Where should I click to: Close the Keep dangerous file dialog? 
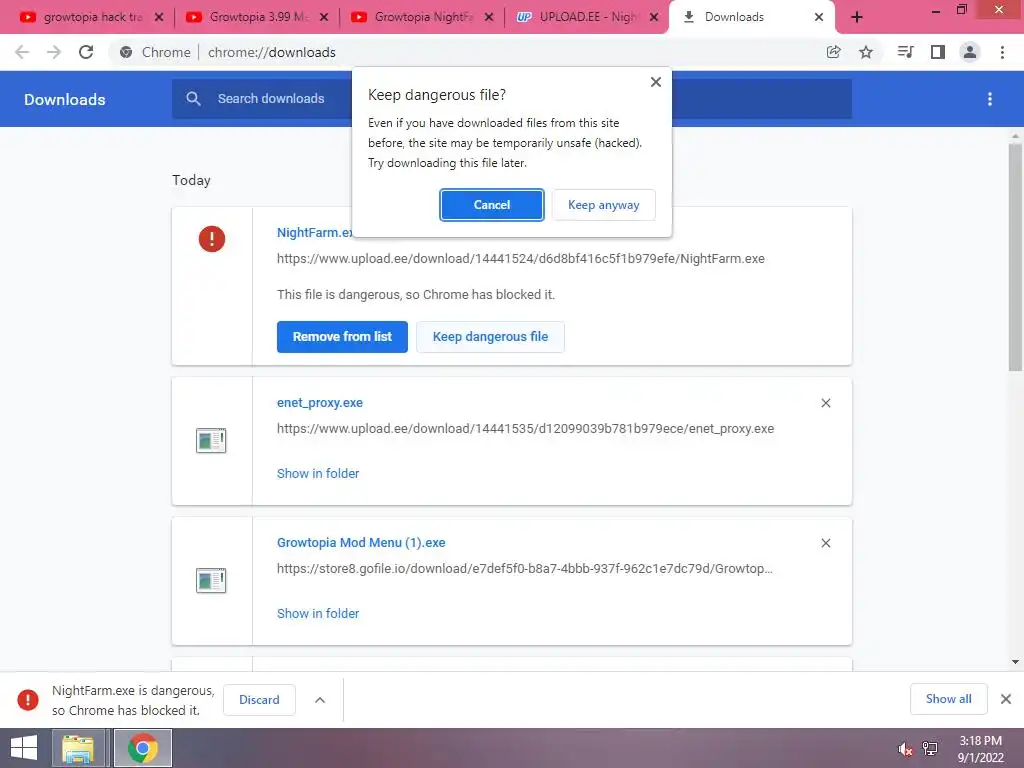click(x=656, y=82)
